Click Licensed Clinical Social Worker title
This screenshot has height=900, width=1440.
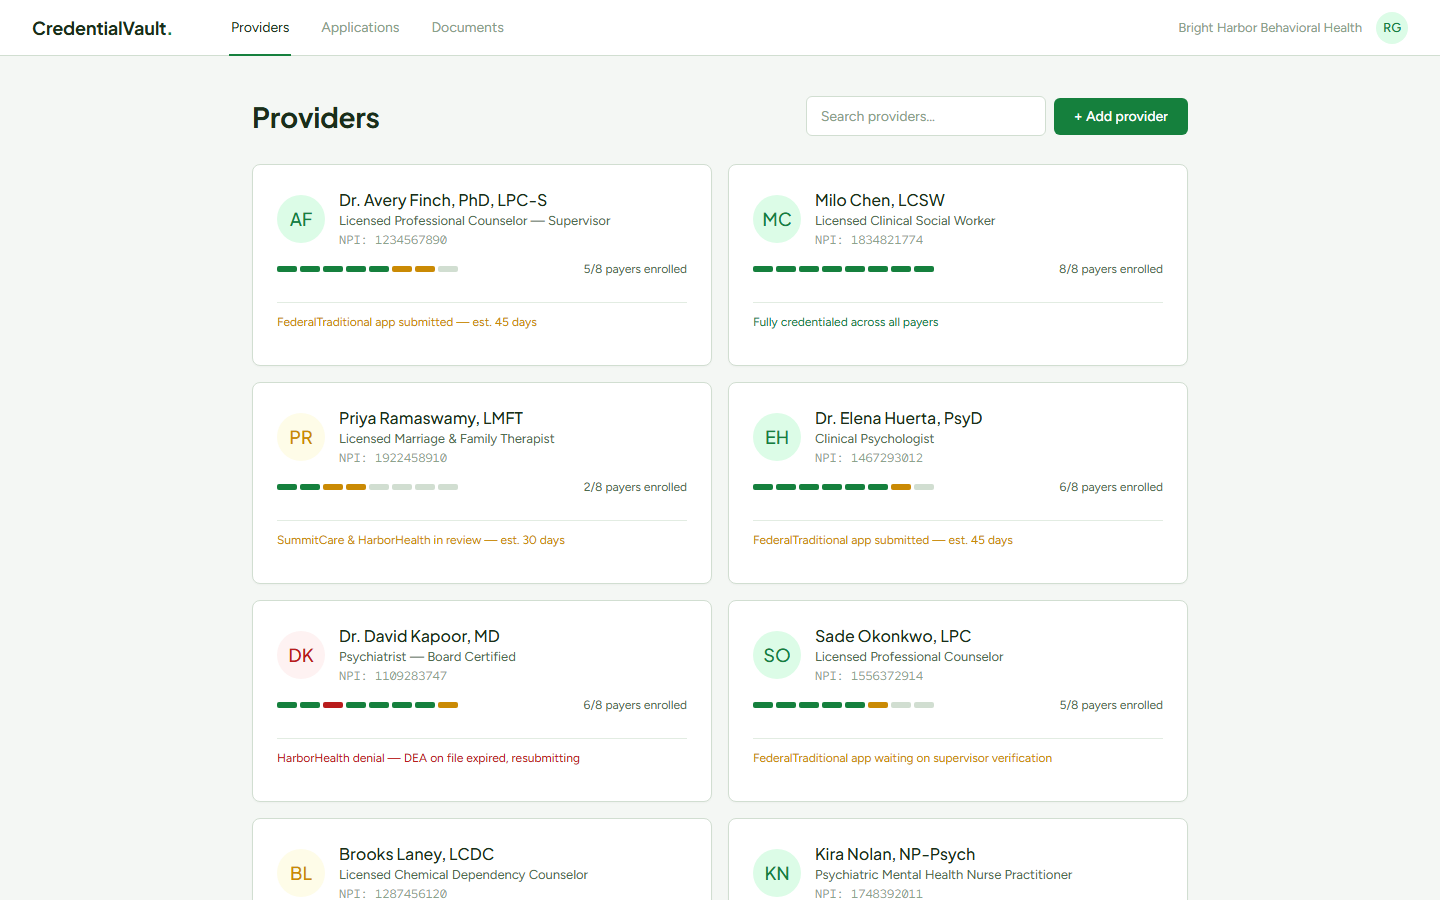[905, 221]
